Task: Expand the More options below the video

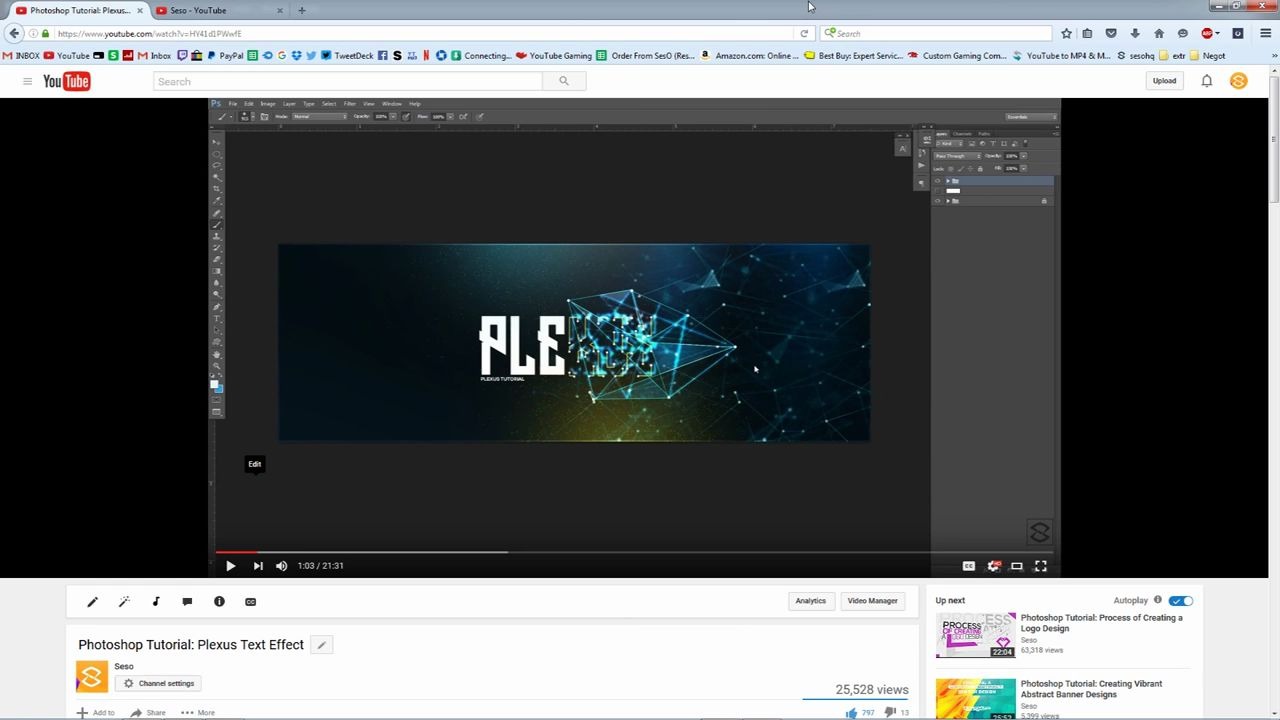Action: click(x=198, y=712)
